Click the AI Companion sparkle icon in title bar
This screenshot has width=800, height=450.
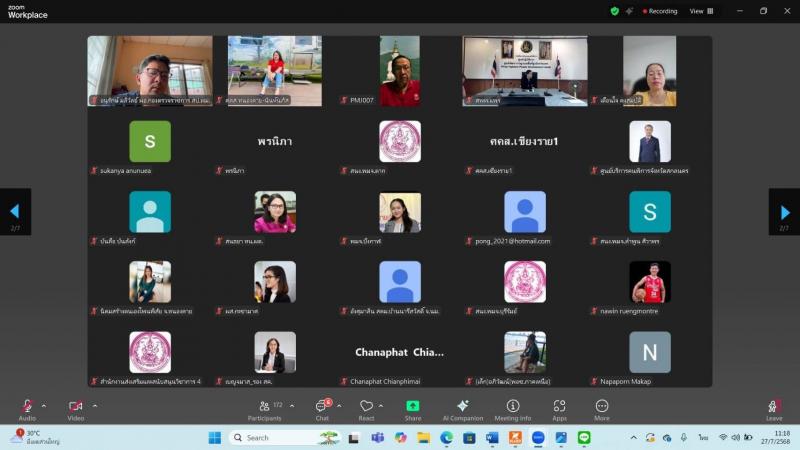point(630,11)
